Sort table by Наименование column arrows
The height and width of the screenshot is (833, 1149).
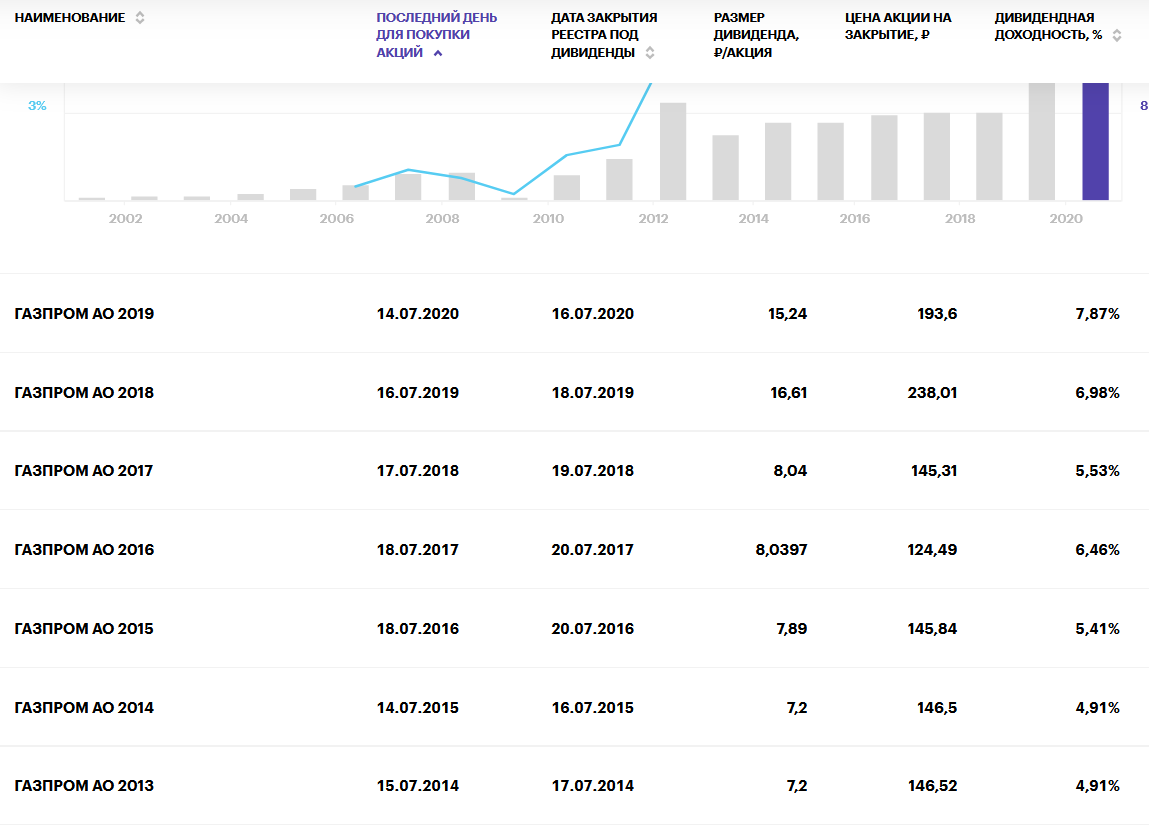(x=140, y=18)
